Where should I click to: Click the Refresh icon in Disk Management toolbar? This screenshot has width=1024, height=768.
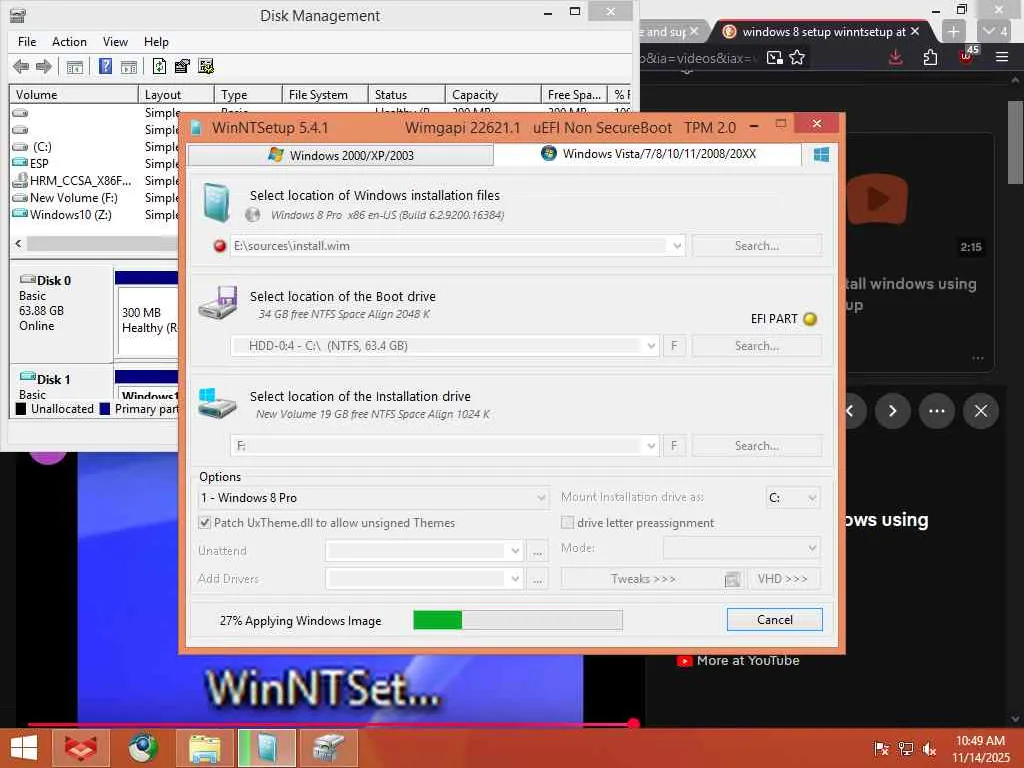pos(159,66)
